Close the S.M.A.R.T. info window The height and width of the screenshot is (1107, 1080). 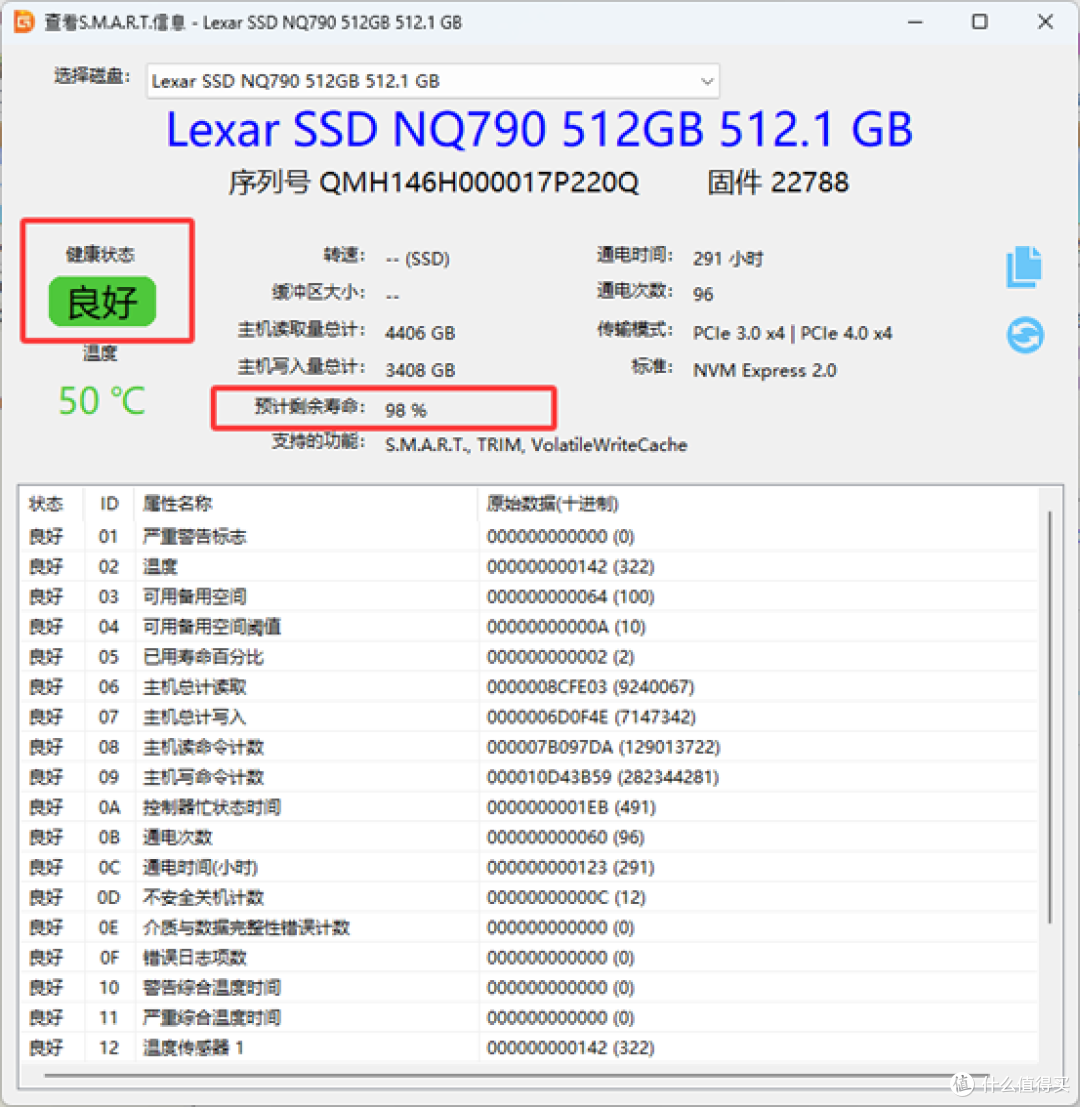tap(1045, 22)
